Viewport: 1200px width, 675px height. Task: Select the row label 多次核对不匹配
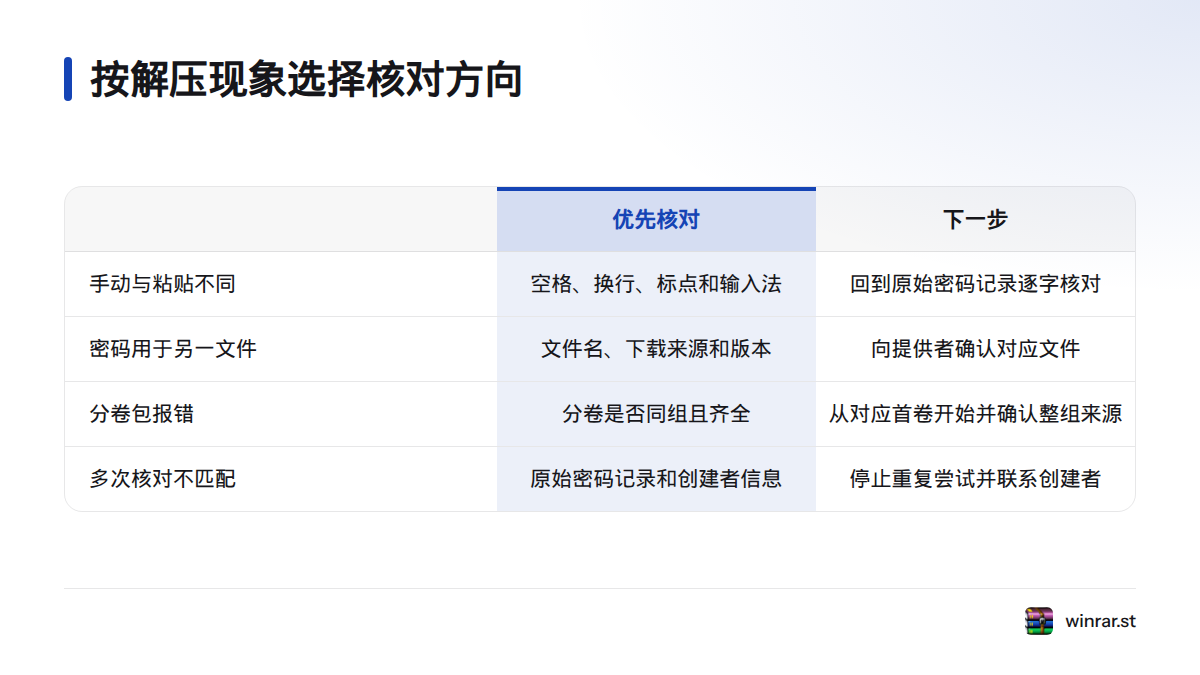point(163,479)
